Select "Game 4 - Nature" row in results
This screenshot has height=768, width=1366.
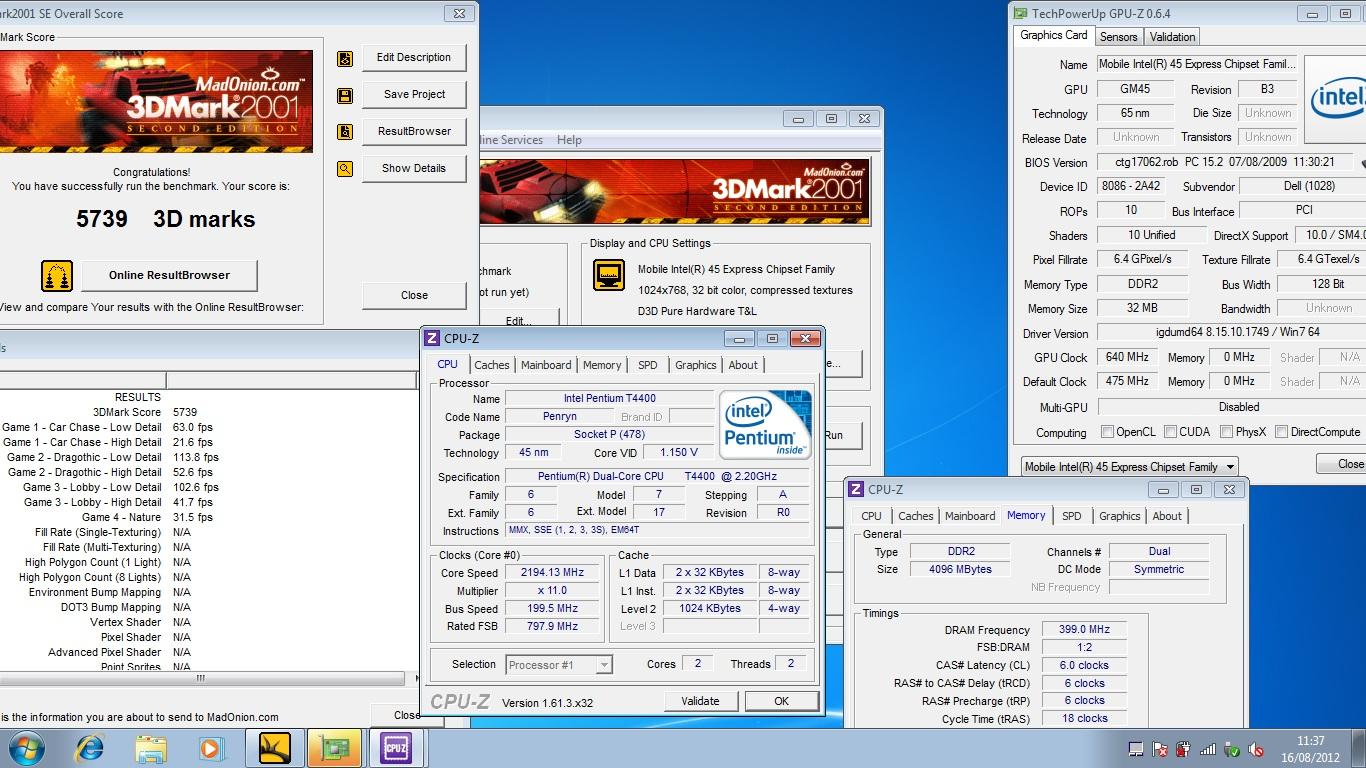pos(208,517)
